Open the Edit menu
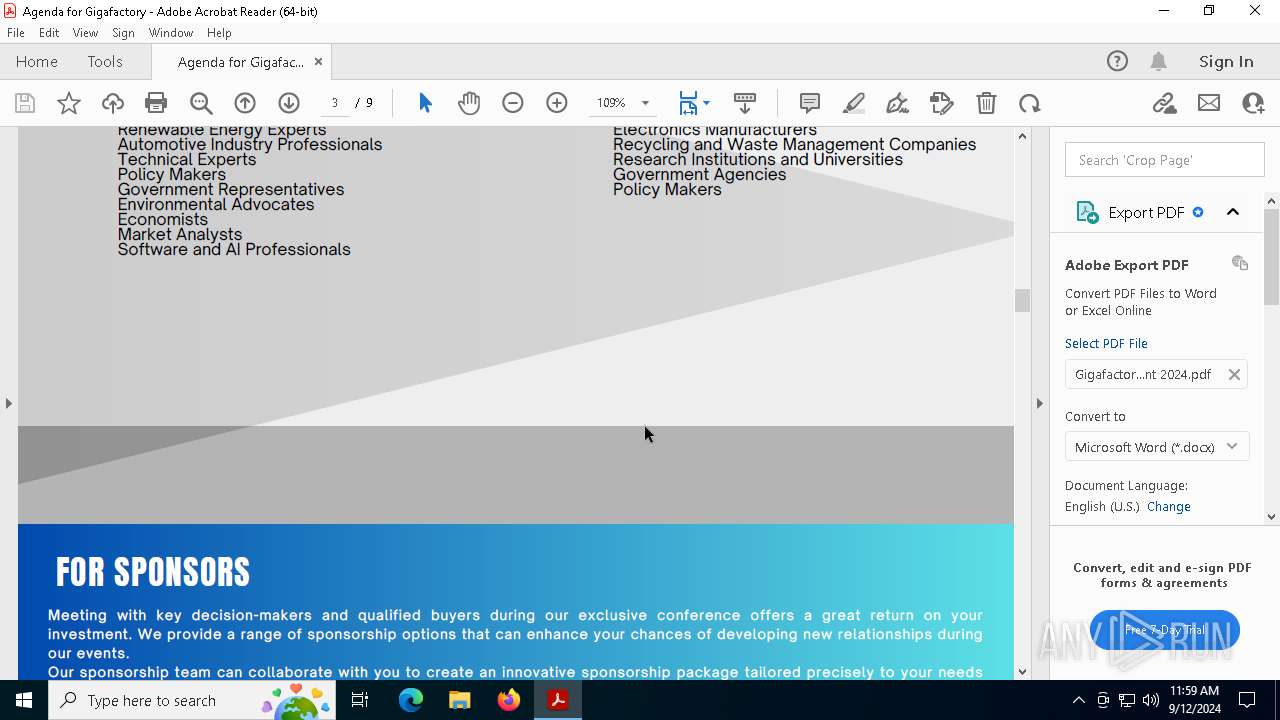Image resolution: width=1280 pixels, height=720 pixels. point(49,33)
